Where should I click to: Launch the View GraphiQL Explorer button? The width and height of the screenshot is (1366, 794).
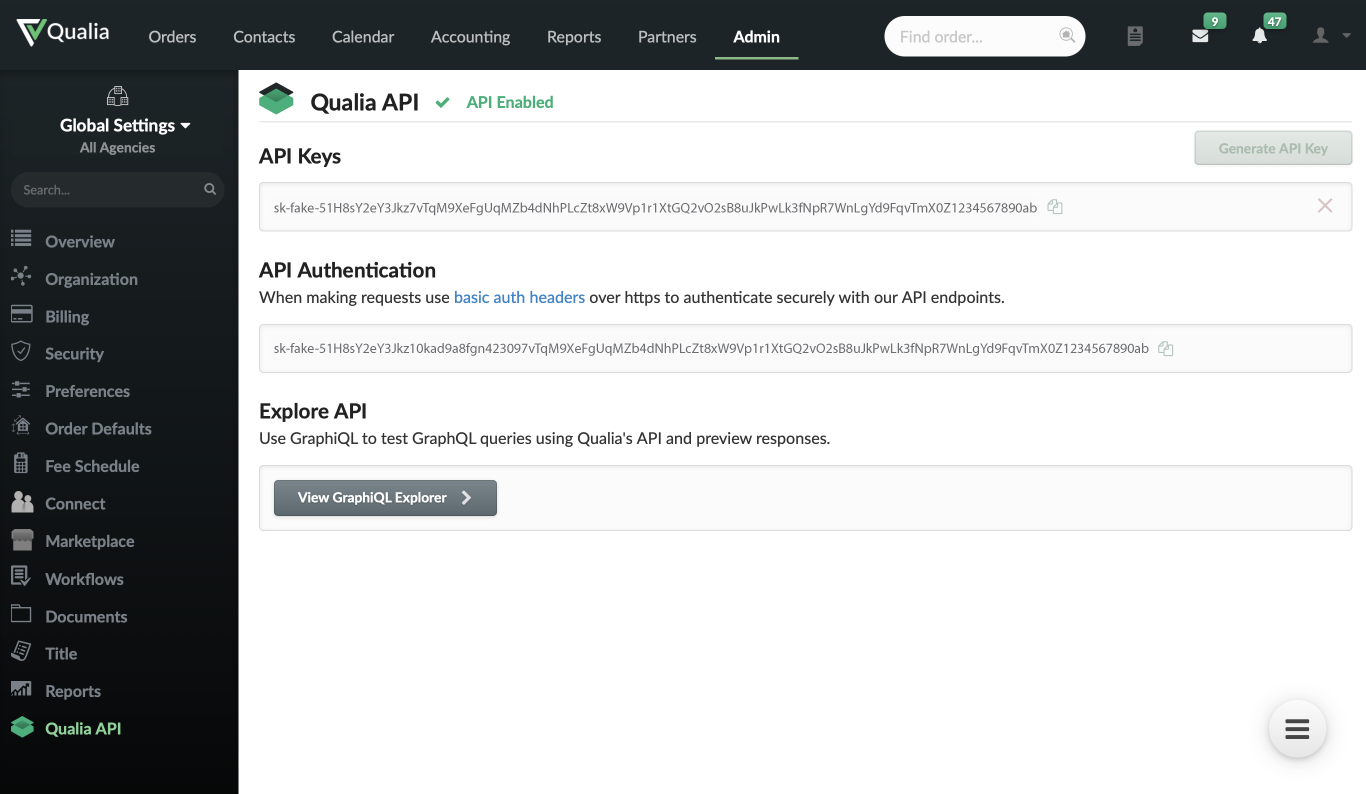click(385, 497)
